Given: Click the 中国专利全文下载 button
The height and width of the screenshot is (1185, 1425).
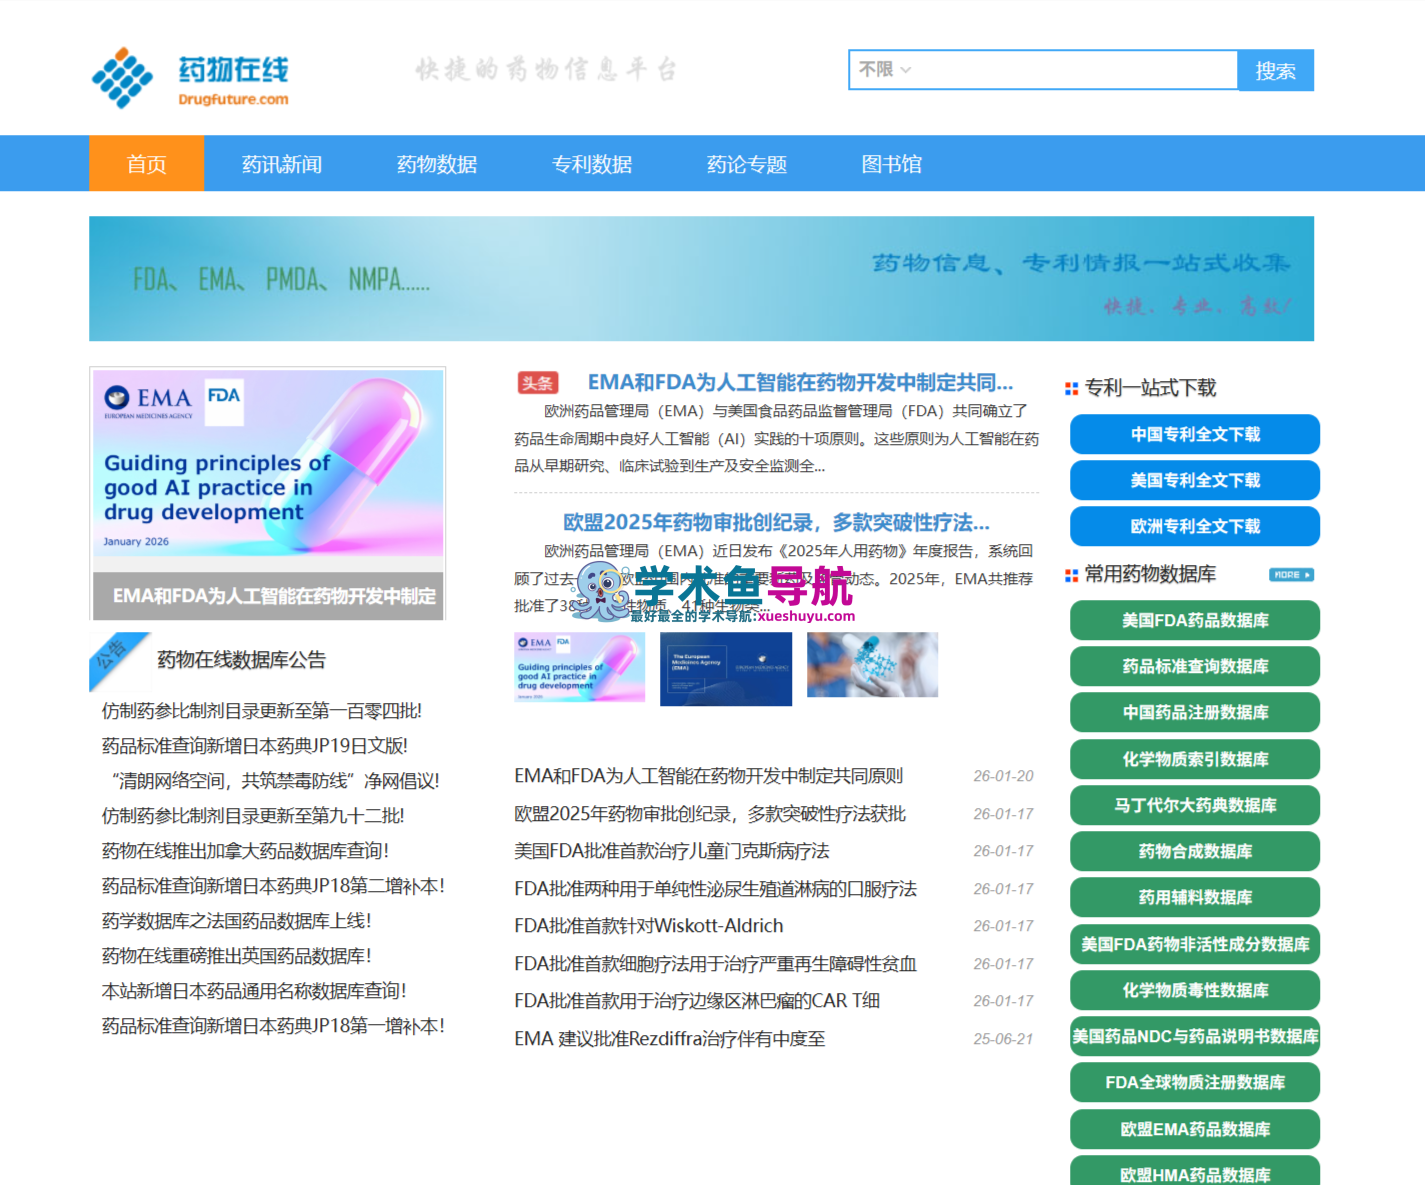Looking at the screenshot, I should coord(1195,434).
